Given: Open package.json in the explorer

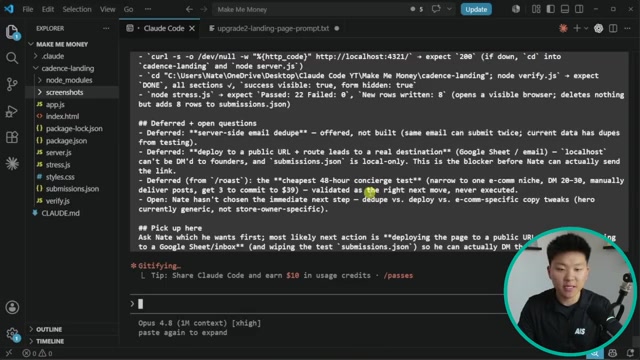Looking at the screenshot, I should [x=66, y=141].
